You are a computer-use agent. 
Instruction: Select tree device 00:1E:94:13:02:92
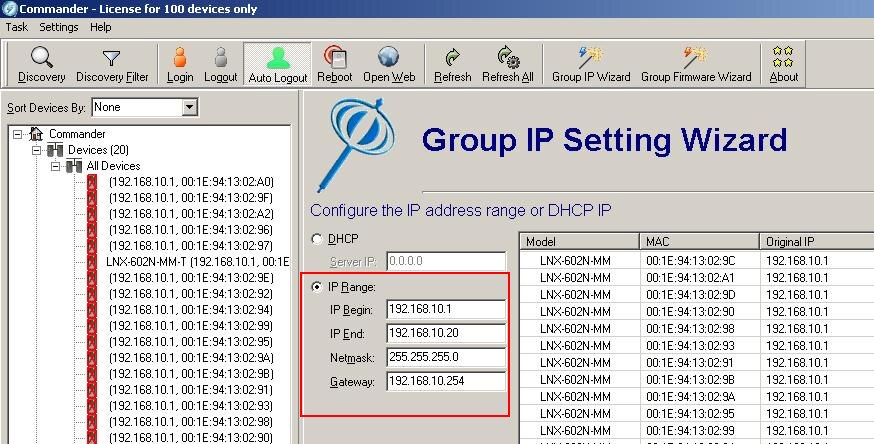tap(191, 294)
